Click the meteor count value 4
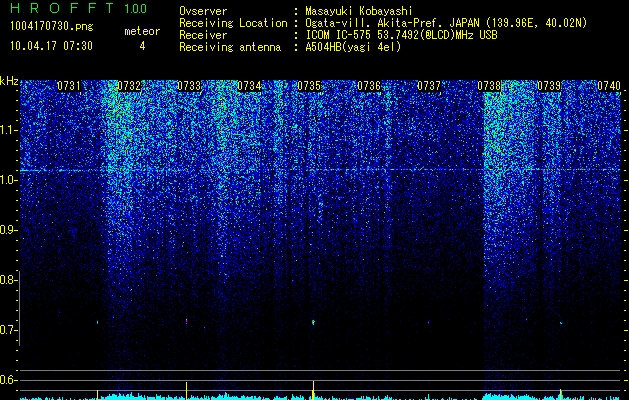The width and height of the screenshot is (629, 400). 142,46
